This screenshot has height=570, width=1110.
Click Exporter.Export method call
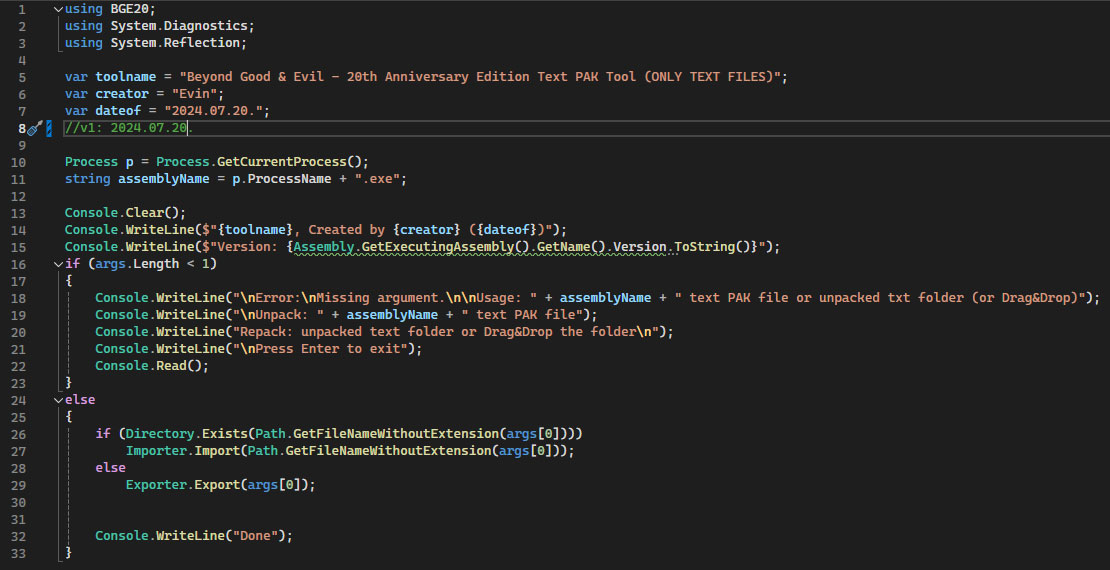point(183,485)
